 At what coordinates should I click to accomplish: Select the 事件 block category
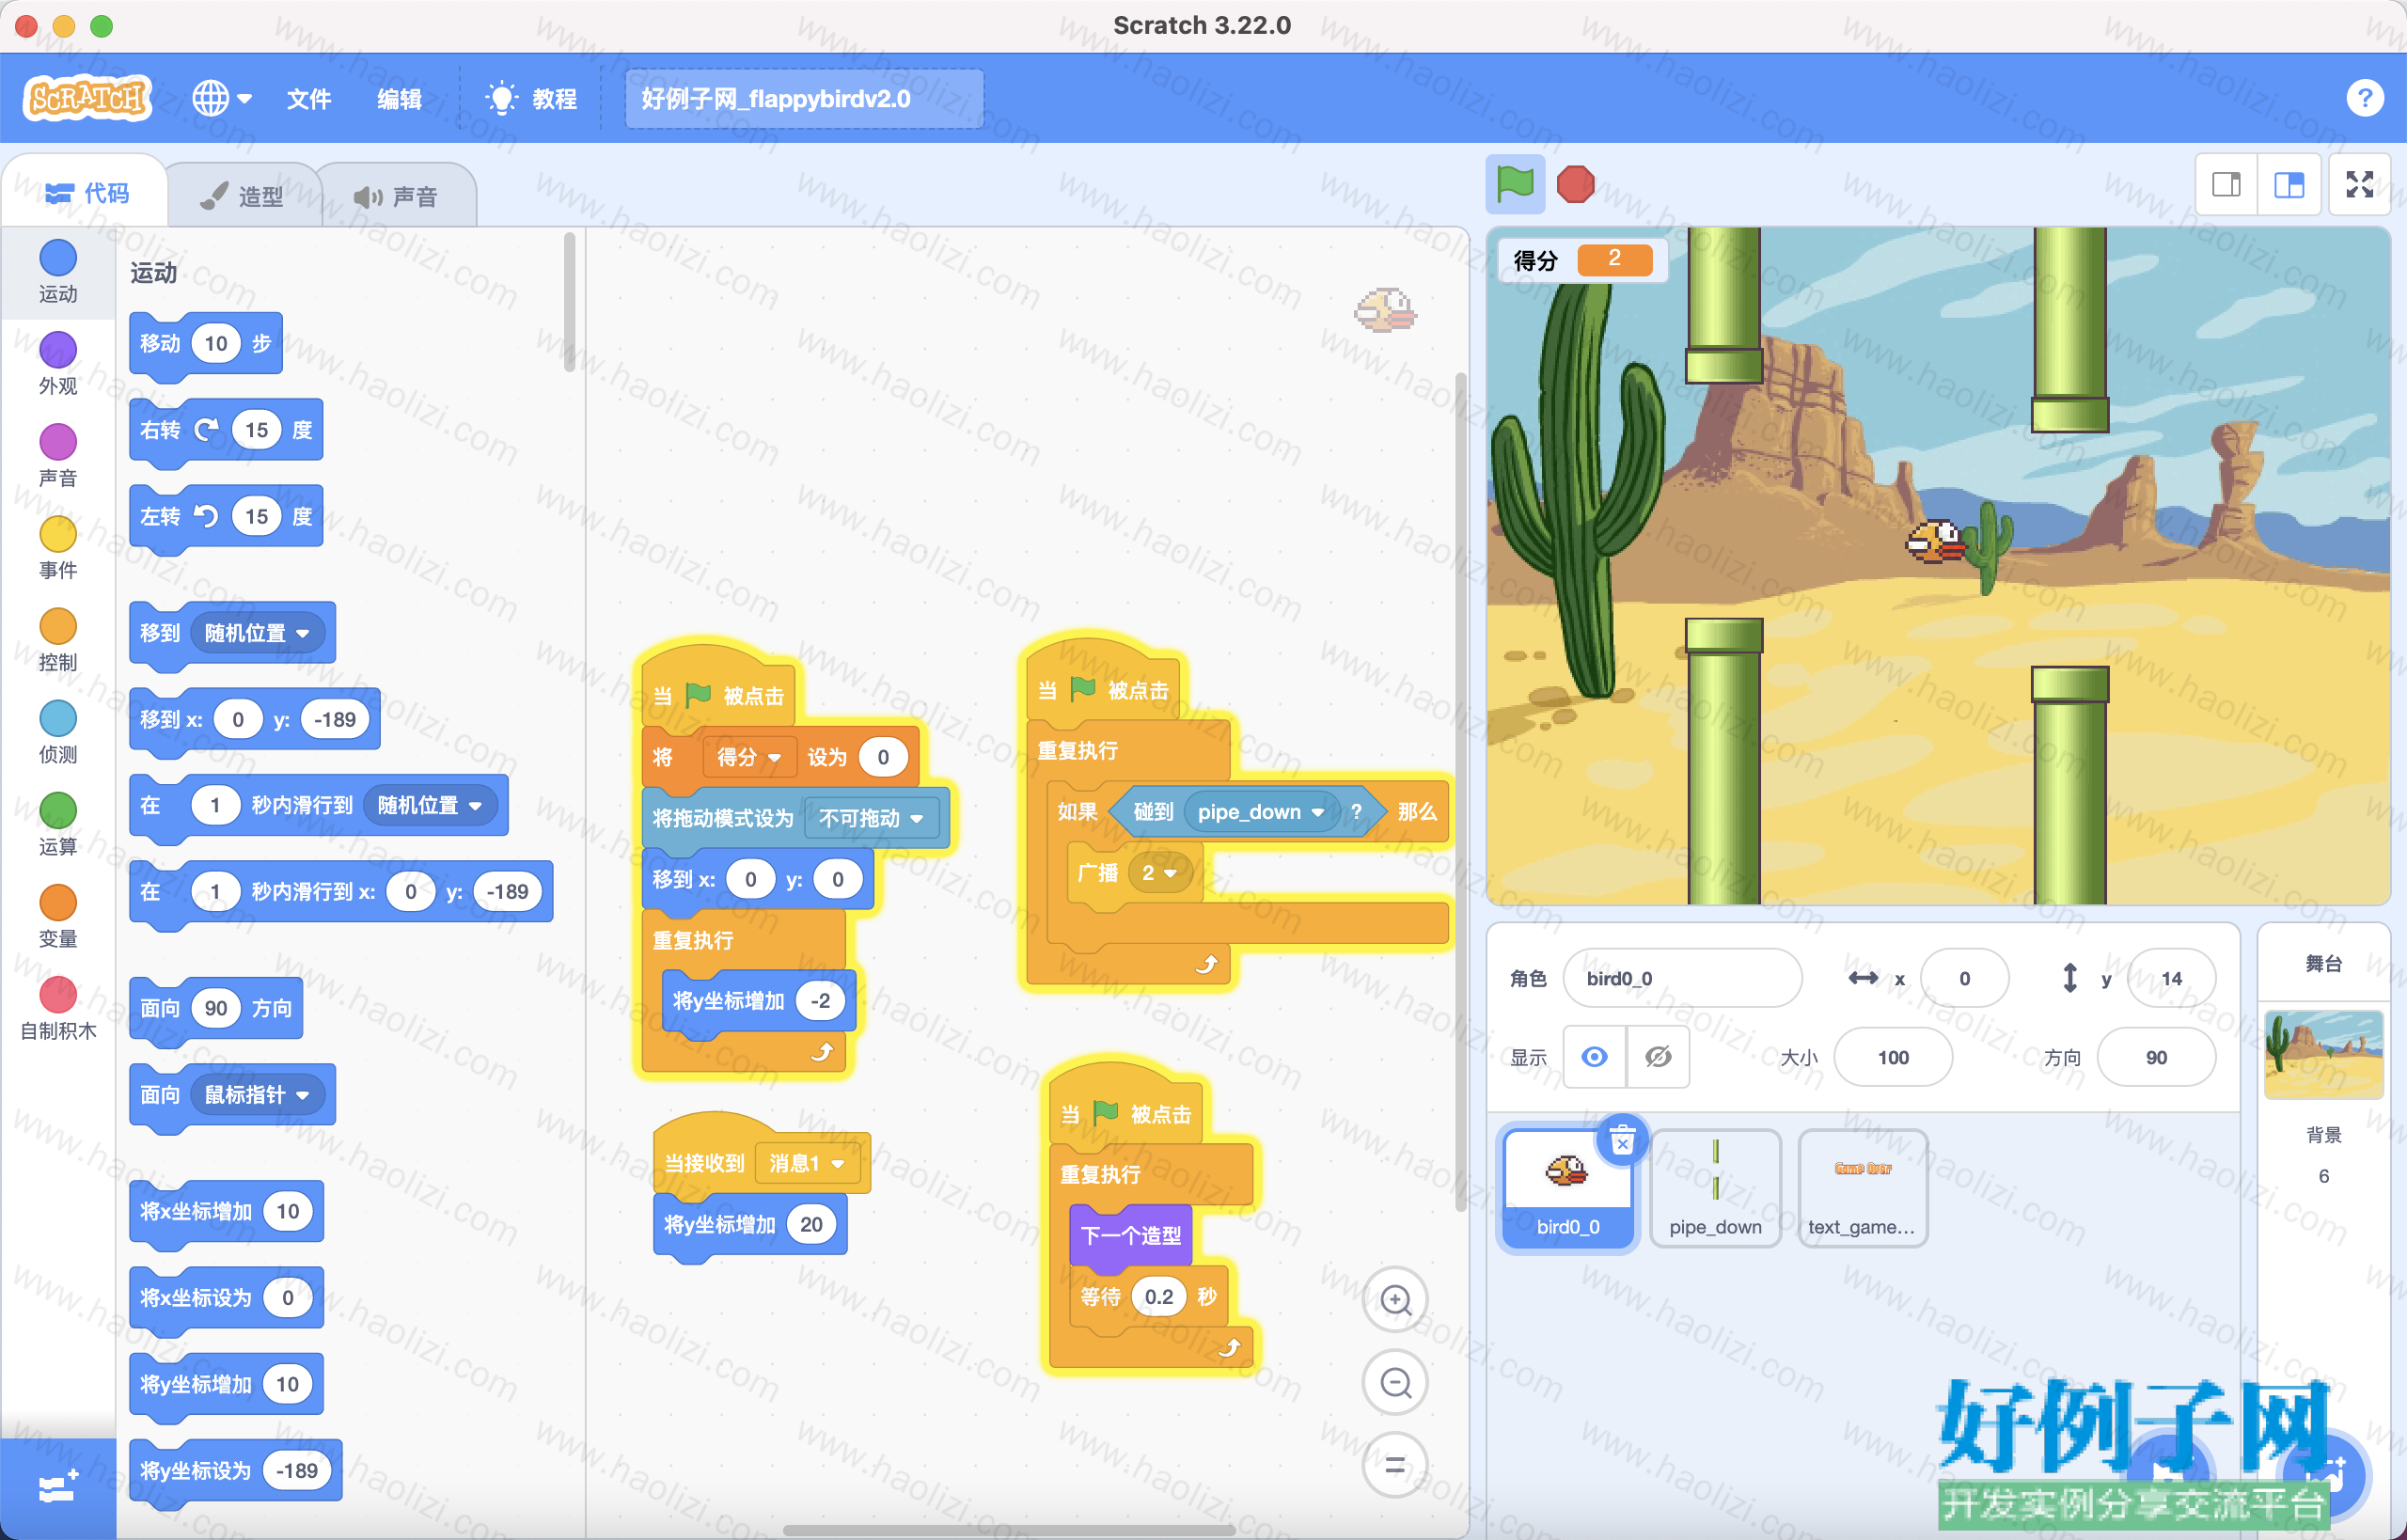(x=58, y=547)
